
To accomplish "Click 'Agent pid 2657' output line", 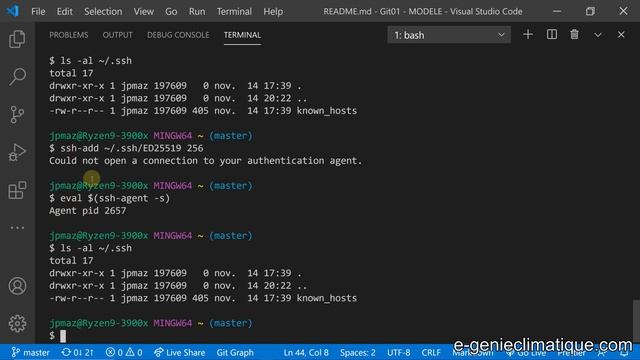I will point(87,211).
